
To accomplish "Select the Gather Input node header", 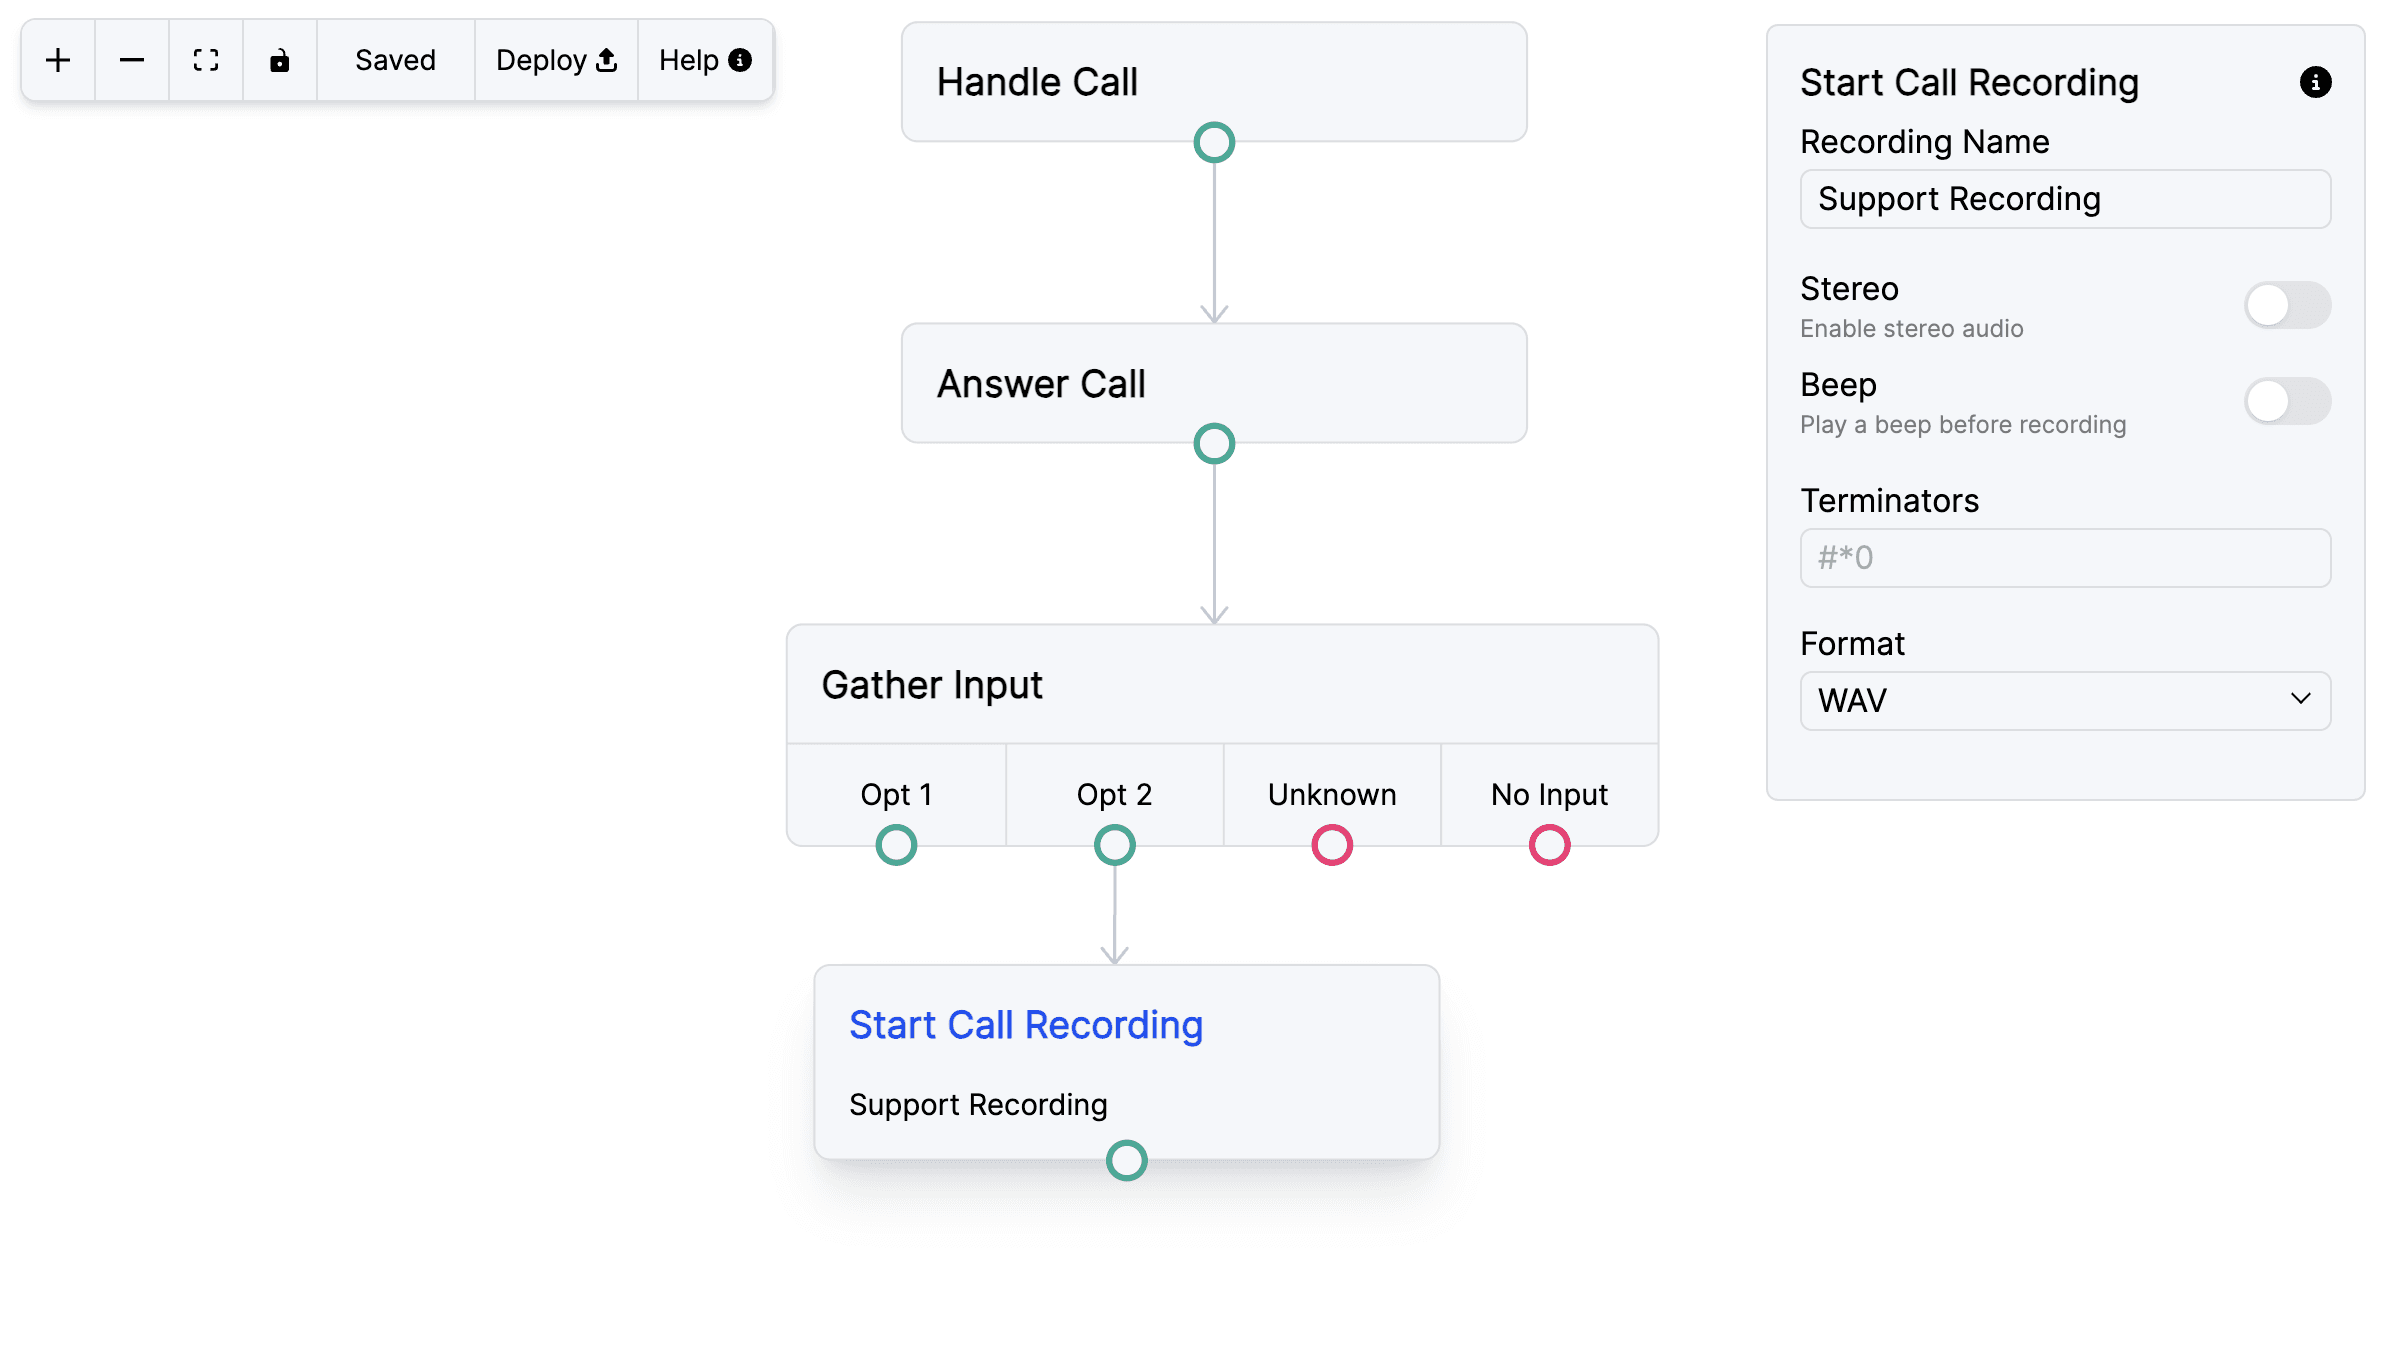I will 1222,685.
